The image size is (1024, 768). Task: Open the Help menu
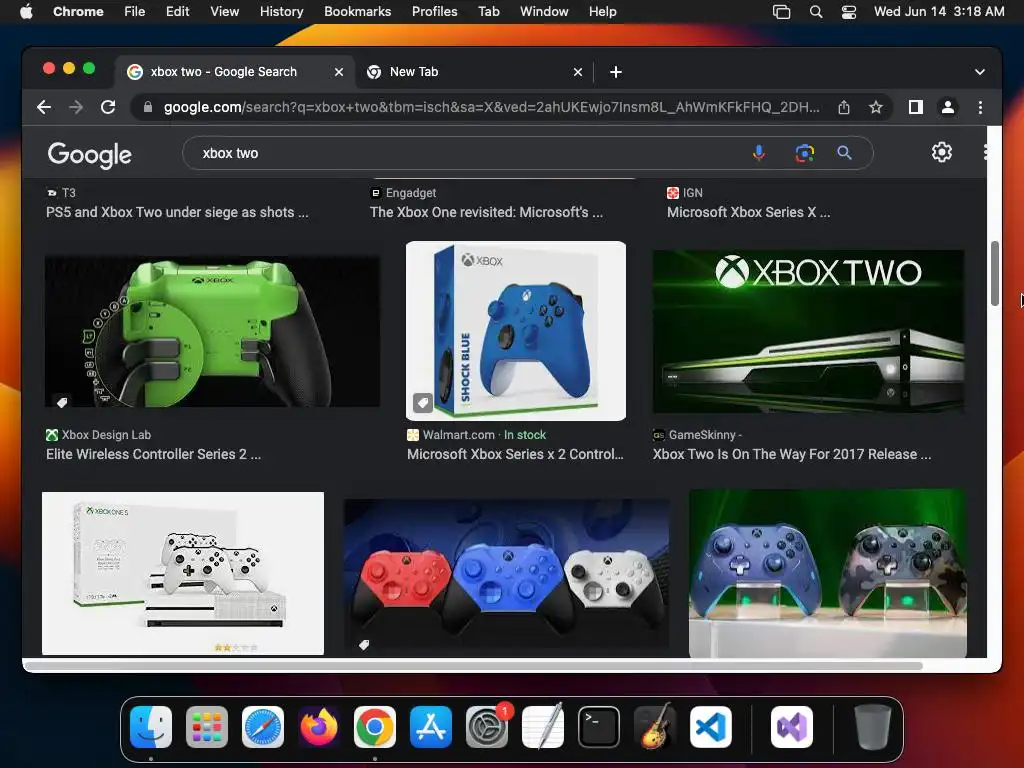pos(602,11)
